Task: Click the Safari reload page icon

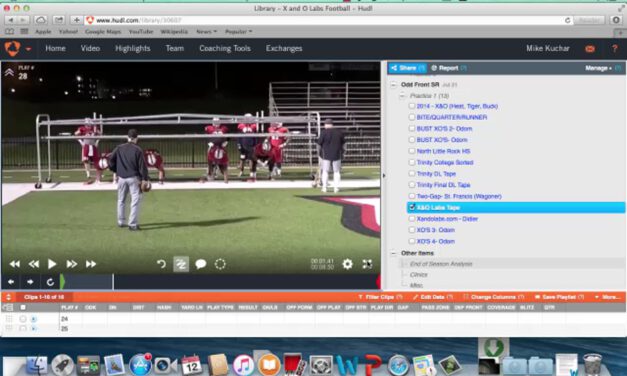Action: 567,20
